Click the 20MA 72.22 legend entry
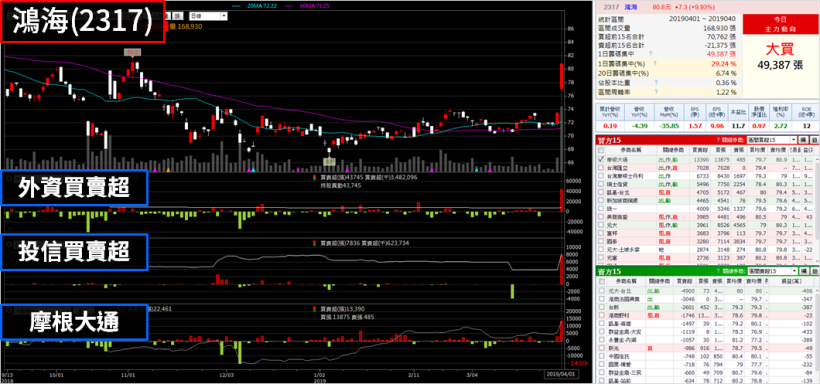 (x=263, y=6)
